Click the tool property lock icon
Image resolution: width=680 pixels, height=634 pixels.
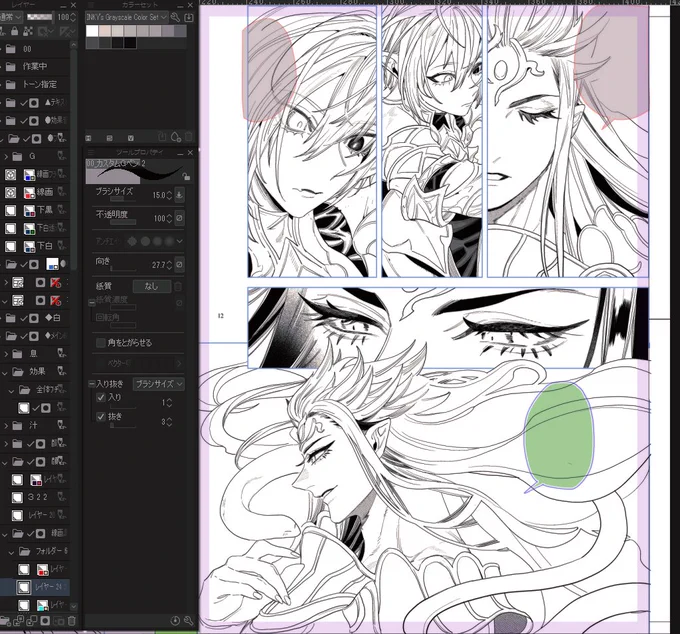click(x=186, y=176)
